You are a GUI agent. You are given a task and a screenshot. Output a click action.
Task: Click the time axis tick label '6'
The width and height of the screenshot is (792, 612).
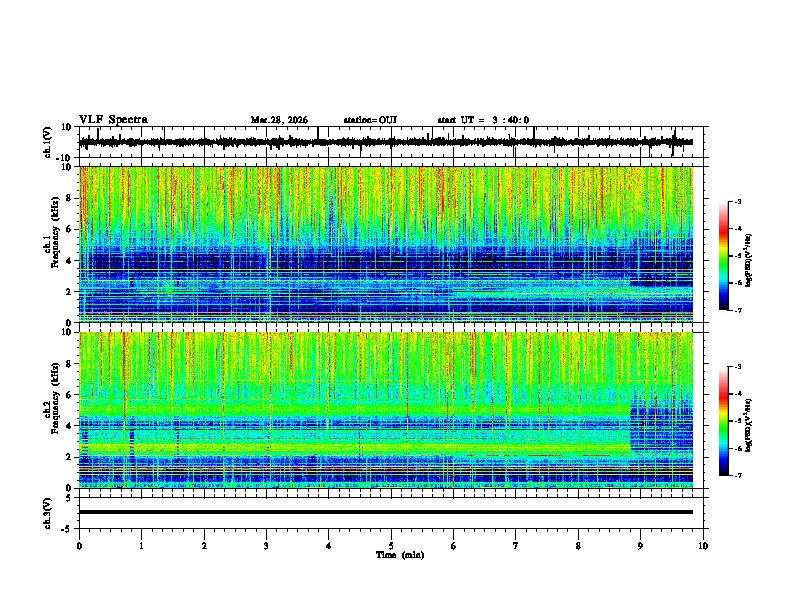point(454,546)
